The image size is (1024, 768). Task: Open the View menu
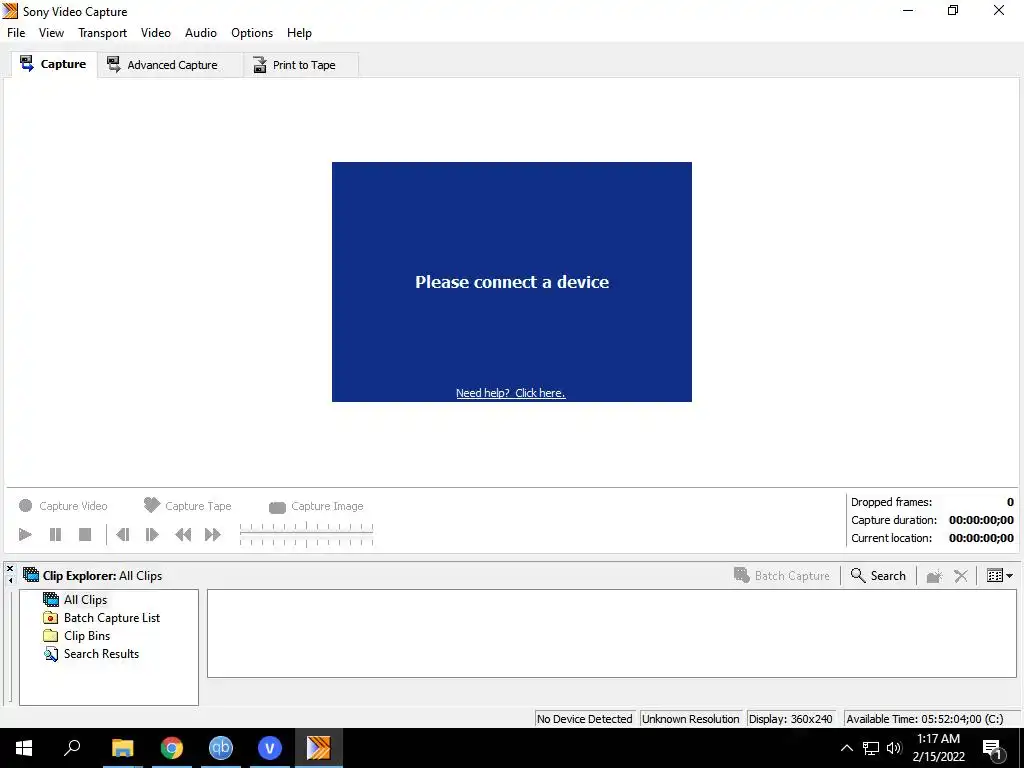pyautogui.click(x=51, y=33)
